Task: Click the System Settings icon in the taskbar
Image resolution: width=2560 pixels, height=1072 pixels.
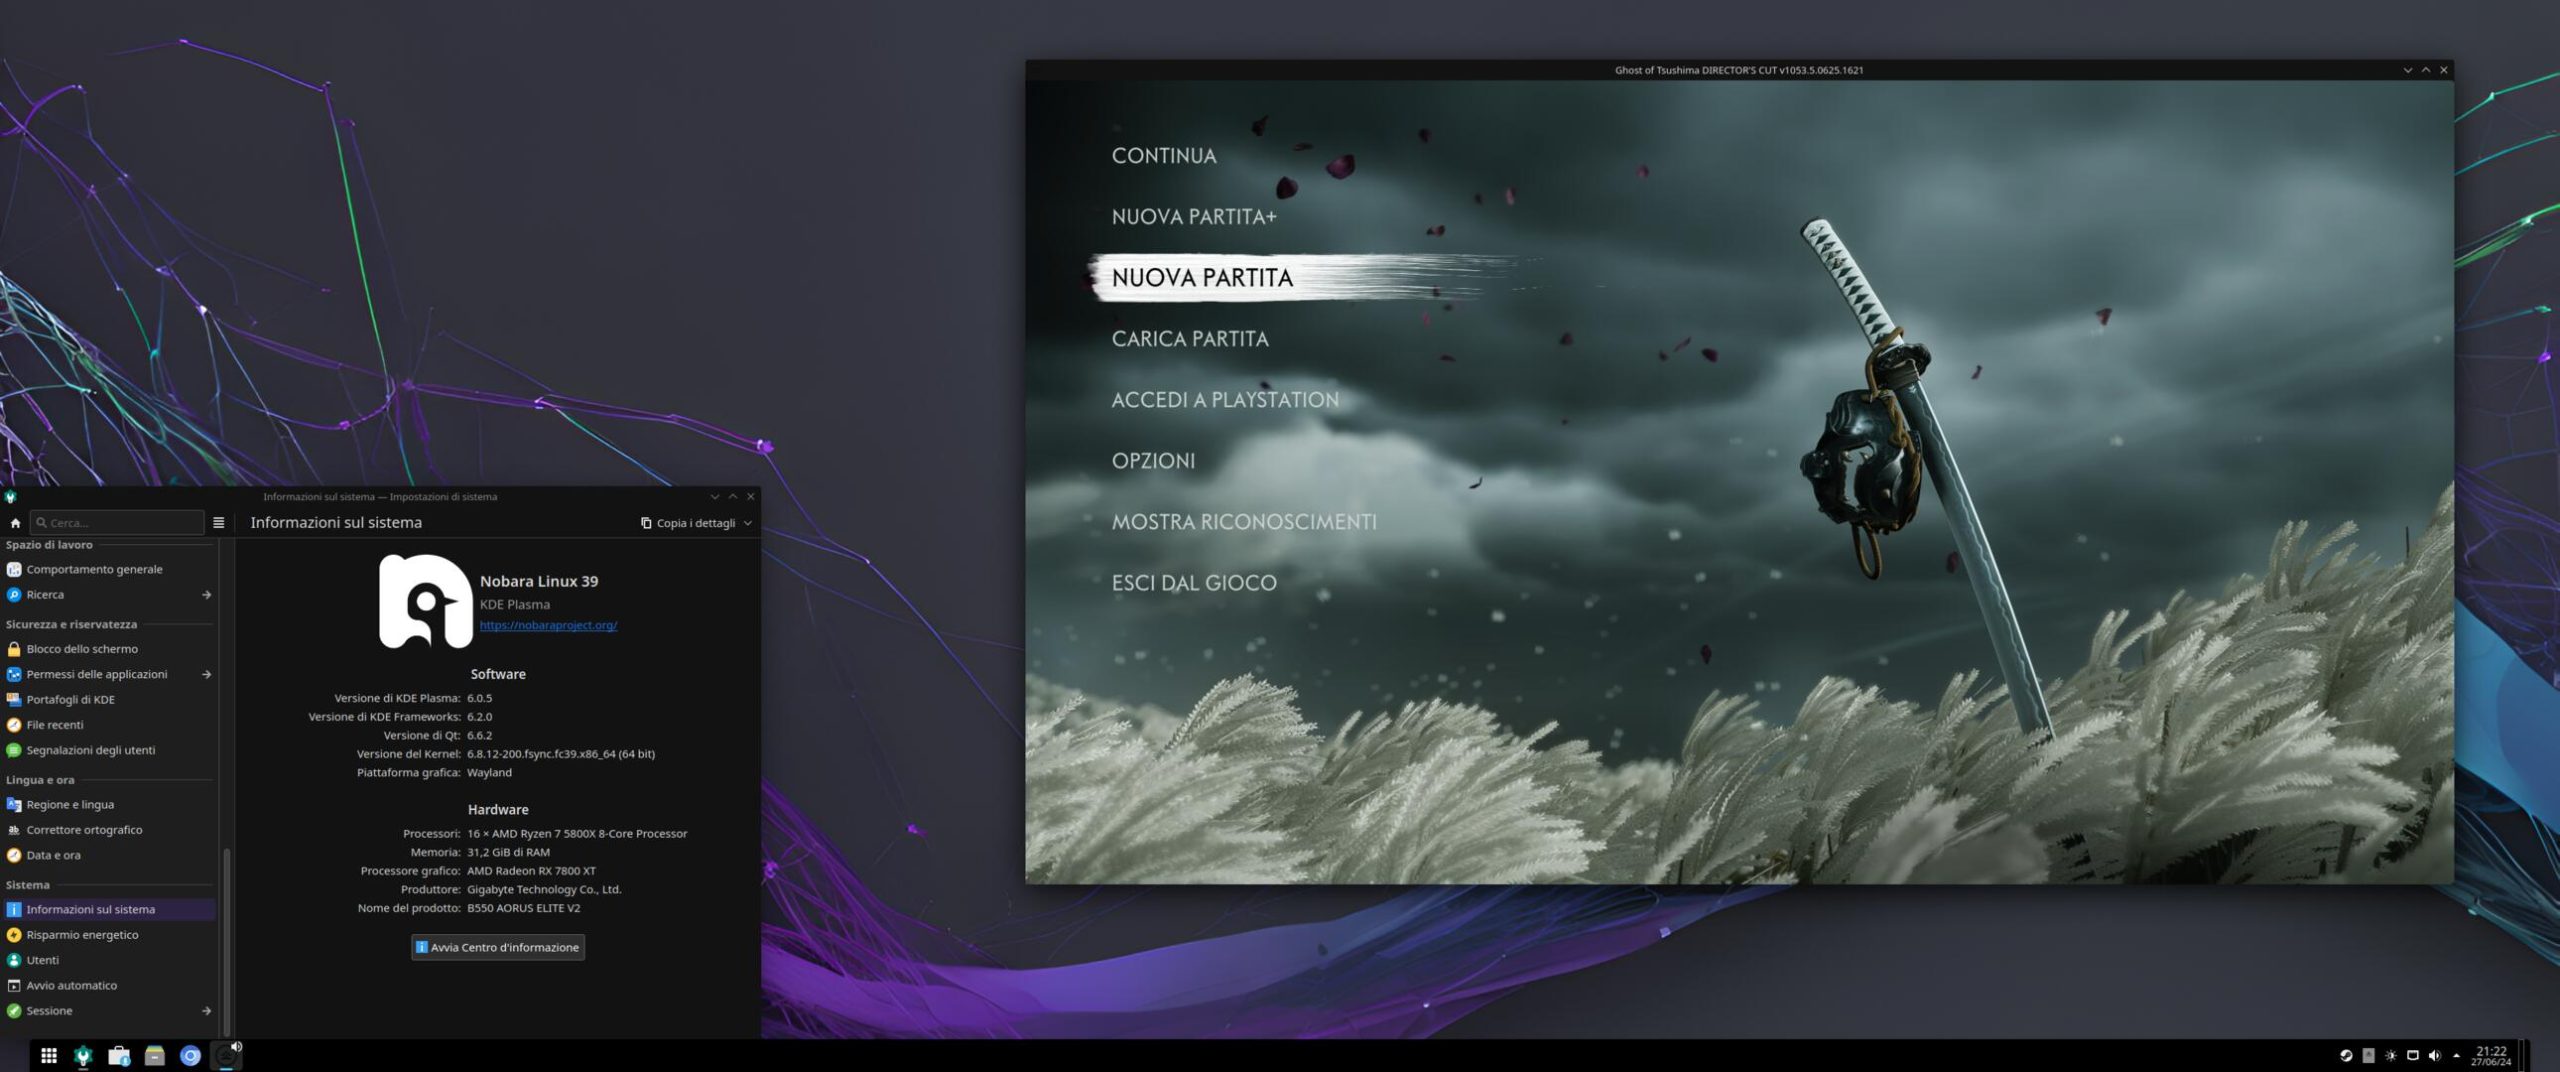Action: pyautogui.click(x=84, y=1056)
